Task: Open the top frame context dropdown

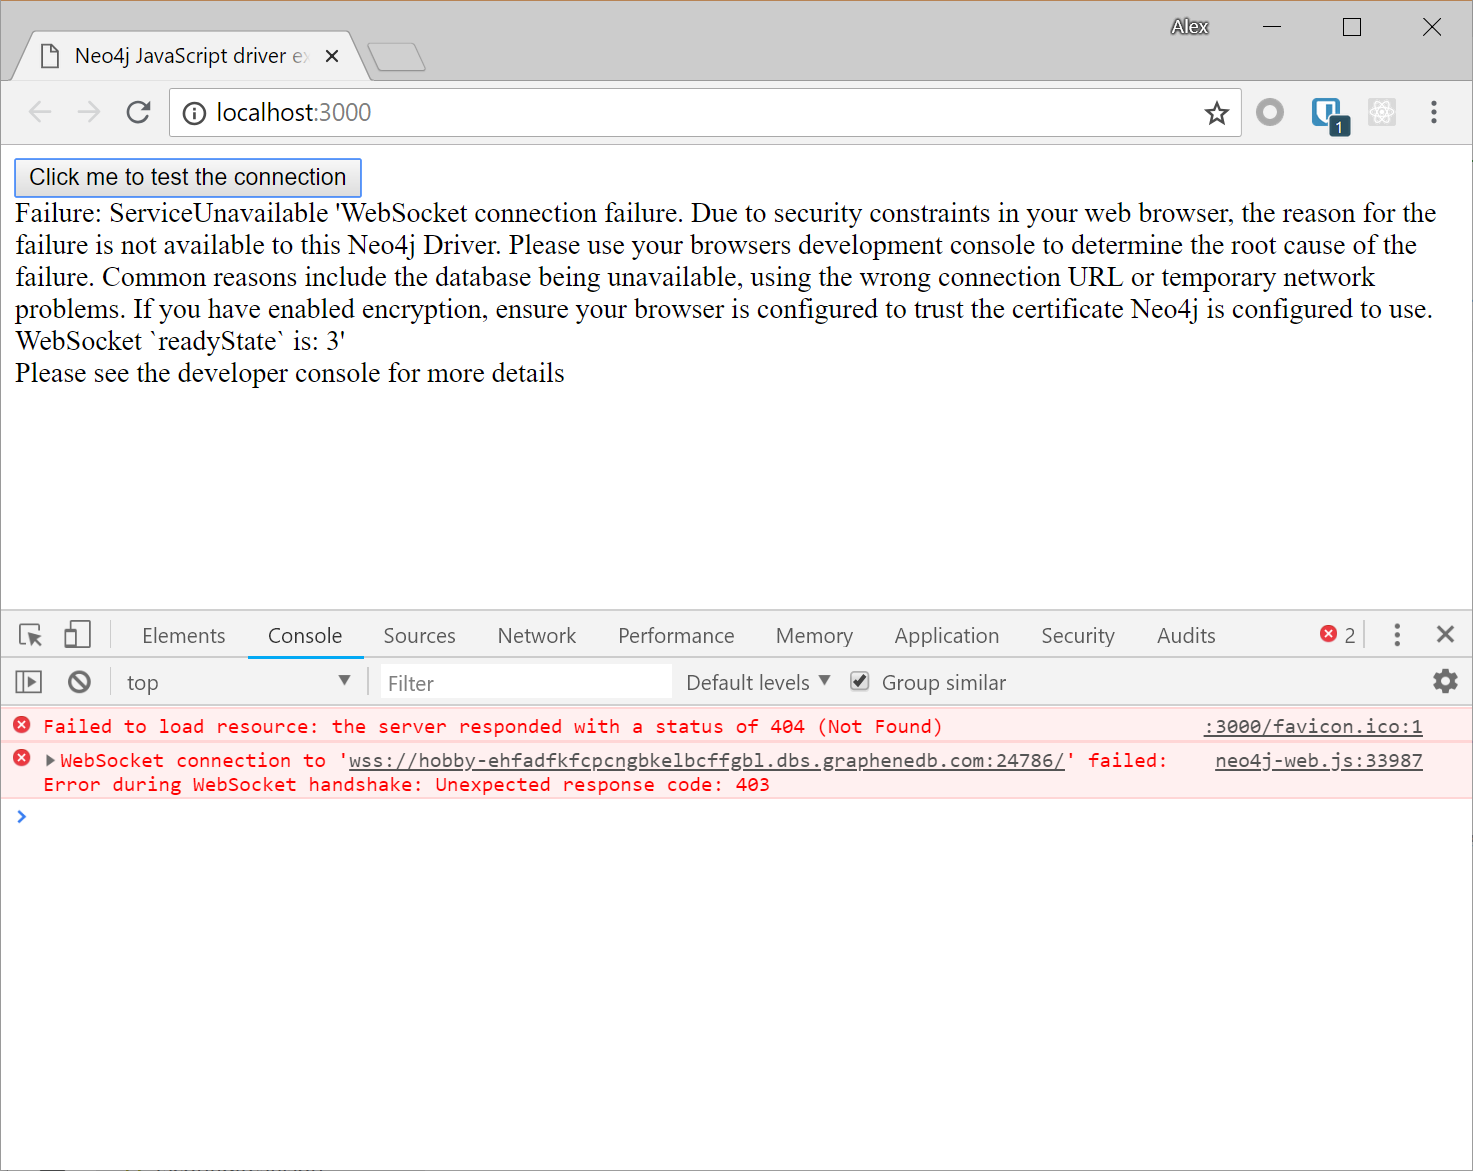Action: 240,681
